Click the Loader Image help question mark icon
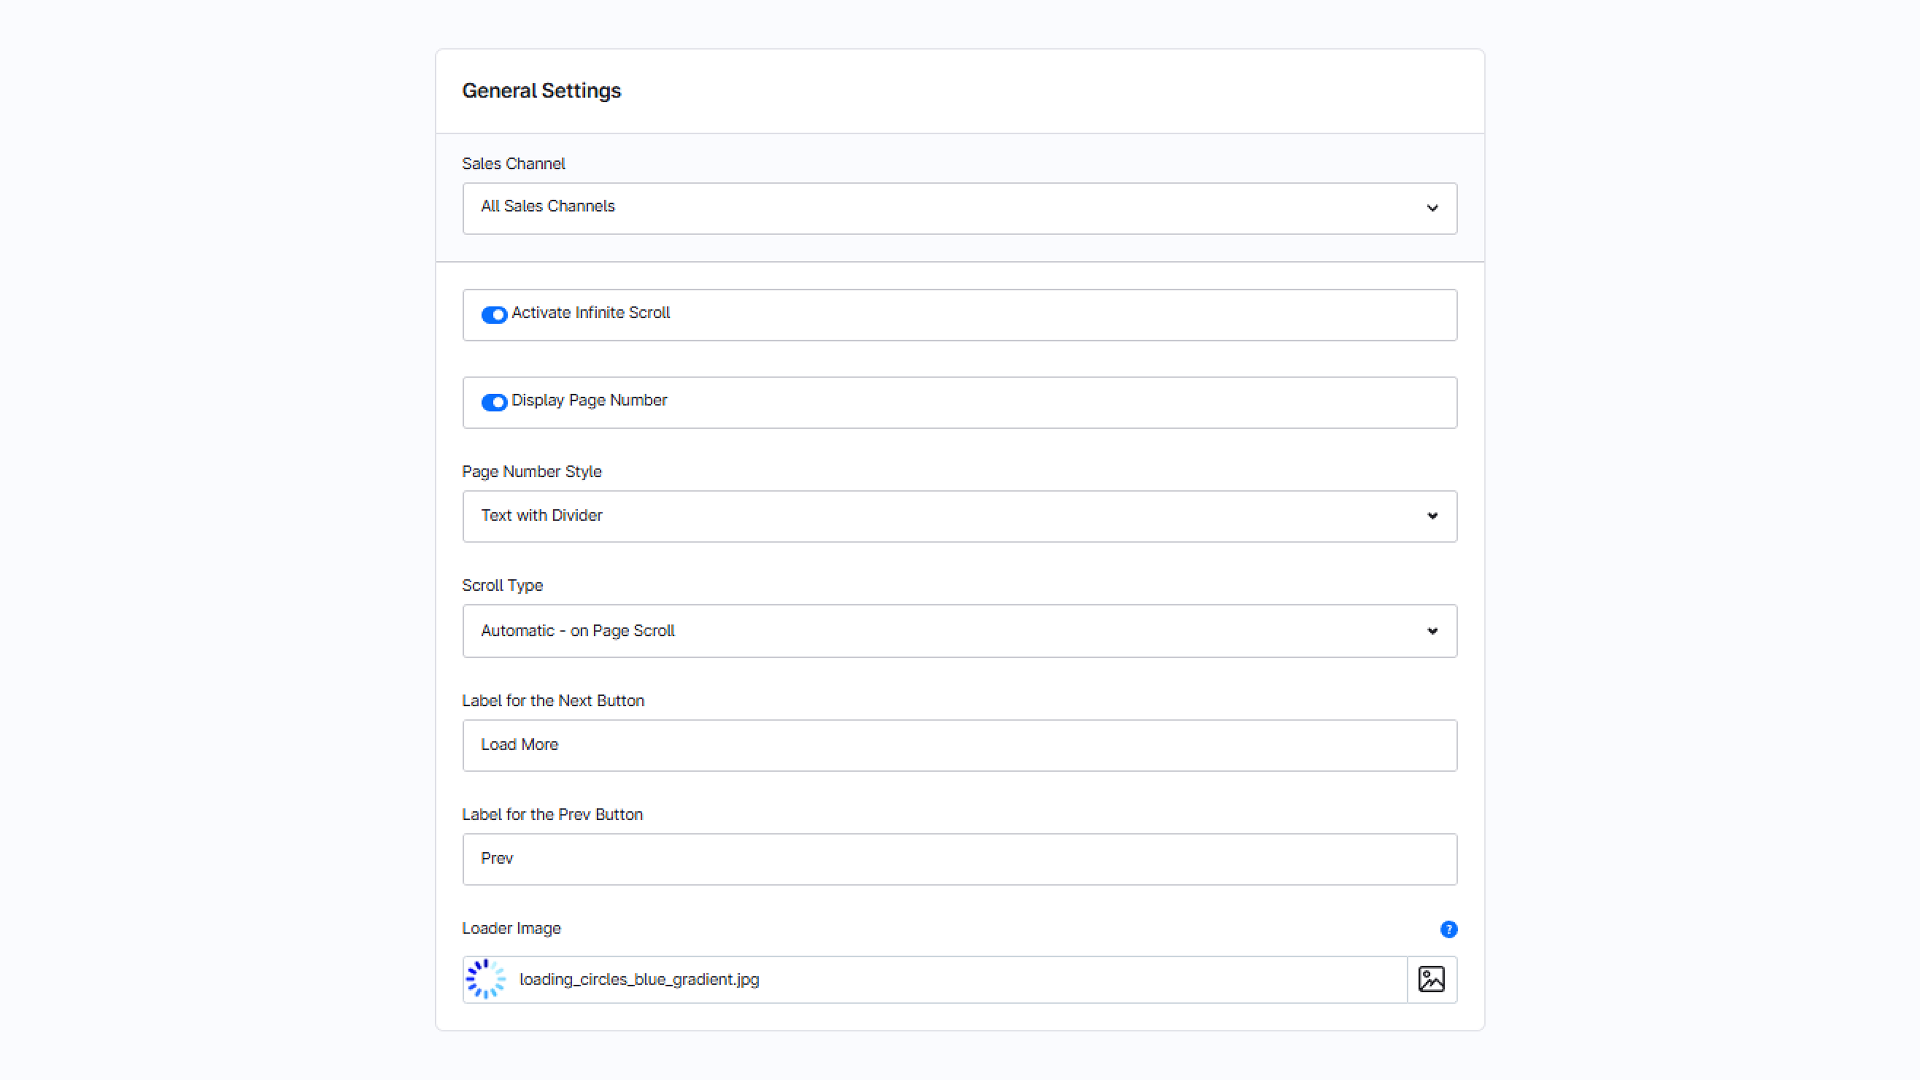Screen dimensions: 1920x1080 coord(1448,930)
